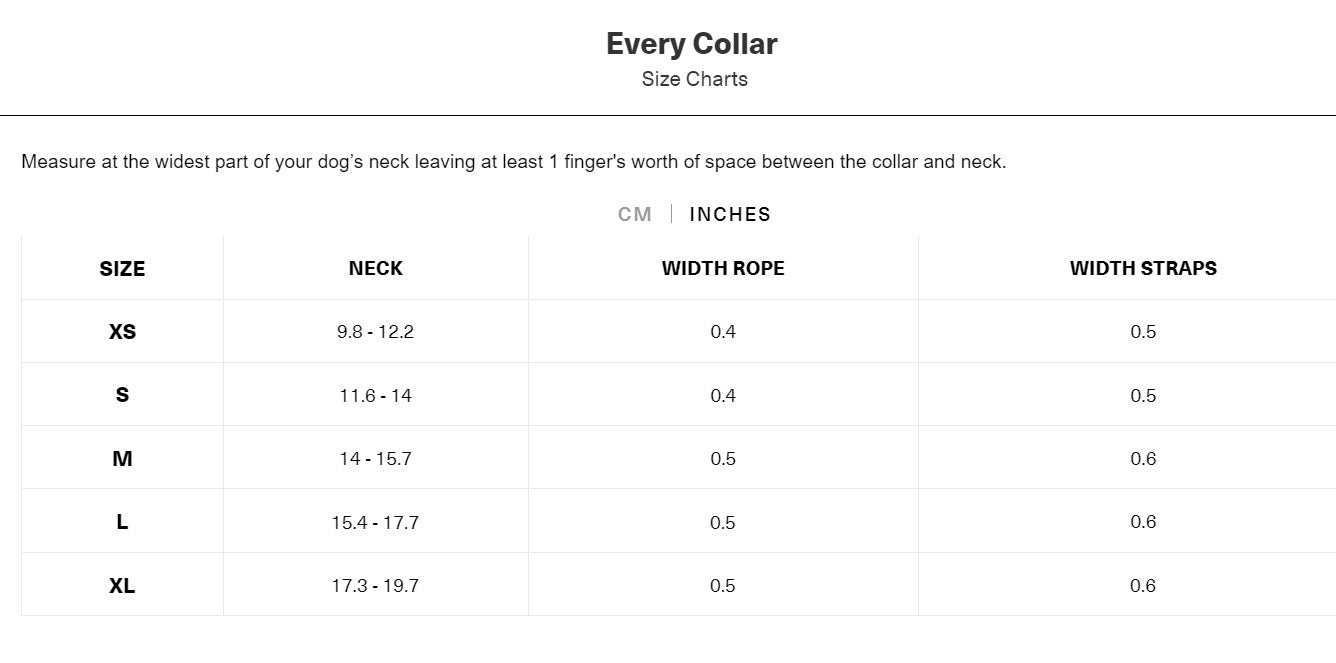This screenshot has height=663, width=1336.
Task: Select the L size row label
Action: click(x=121, y=521)
